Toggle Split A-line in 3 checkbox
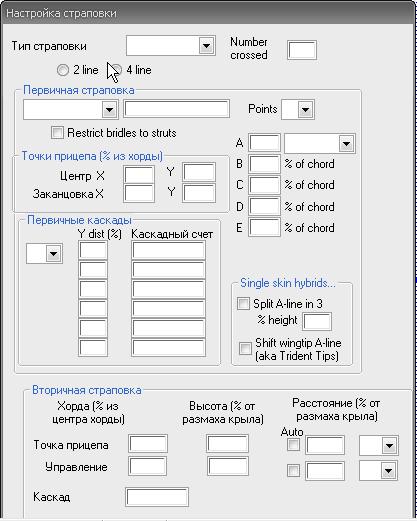Image resolution: width=417 pixels, height=521 pixels. coord(243,304)
